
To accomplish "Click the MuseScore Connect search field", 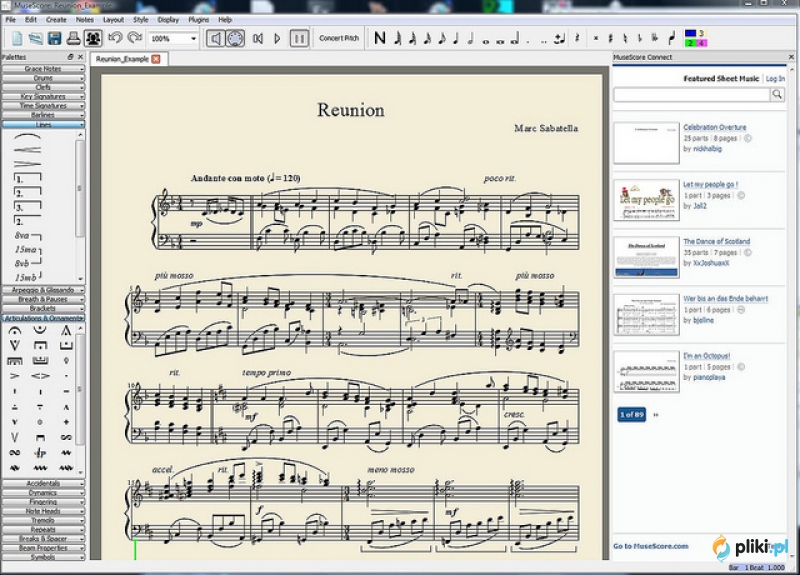I will pos(691,94).
